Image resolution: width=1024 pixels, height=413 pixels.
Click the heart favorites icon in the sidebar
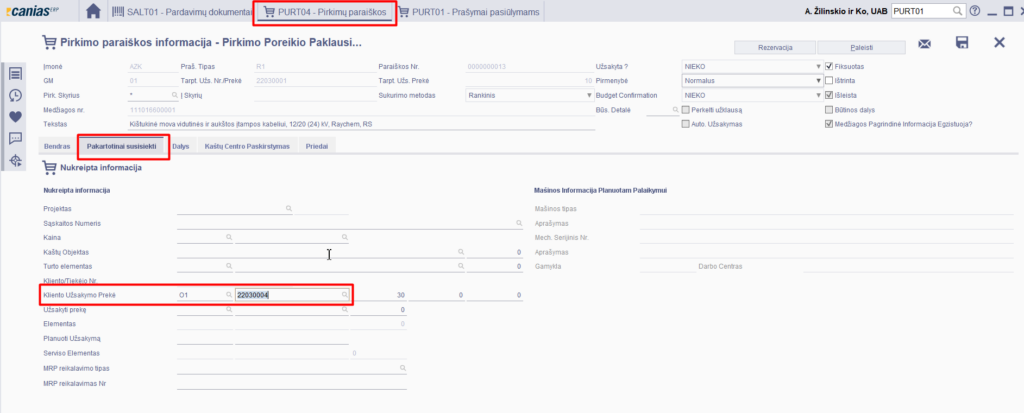click(15, 116)
